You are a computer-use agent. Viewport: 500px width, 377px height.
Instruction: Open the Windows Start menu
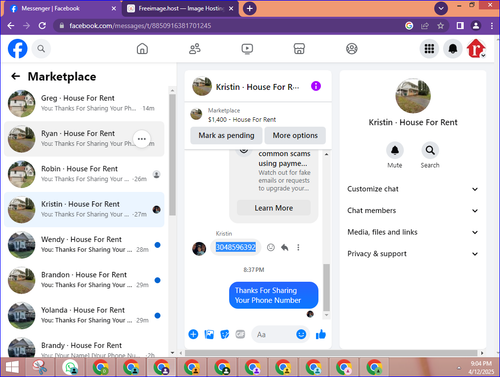click(12, 367)
